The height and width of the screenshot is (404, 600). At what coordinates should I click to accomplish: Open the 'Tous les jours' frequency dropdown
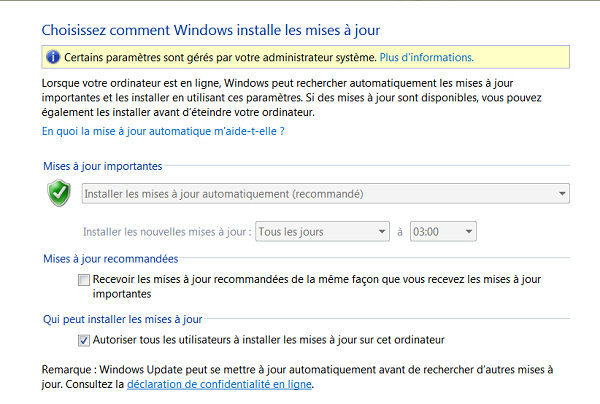381,232
